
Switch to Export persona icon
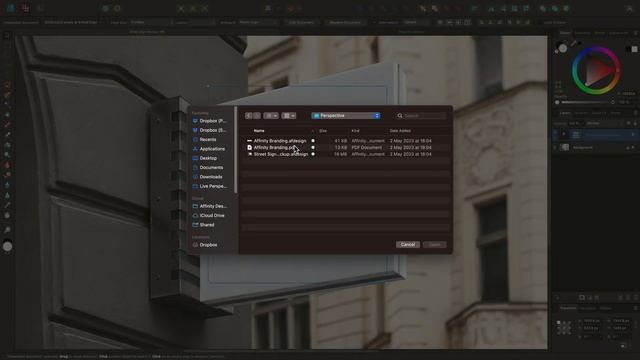[40, 8]
